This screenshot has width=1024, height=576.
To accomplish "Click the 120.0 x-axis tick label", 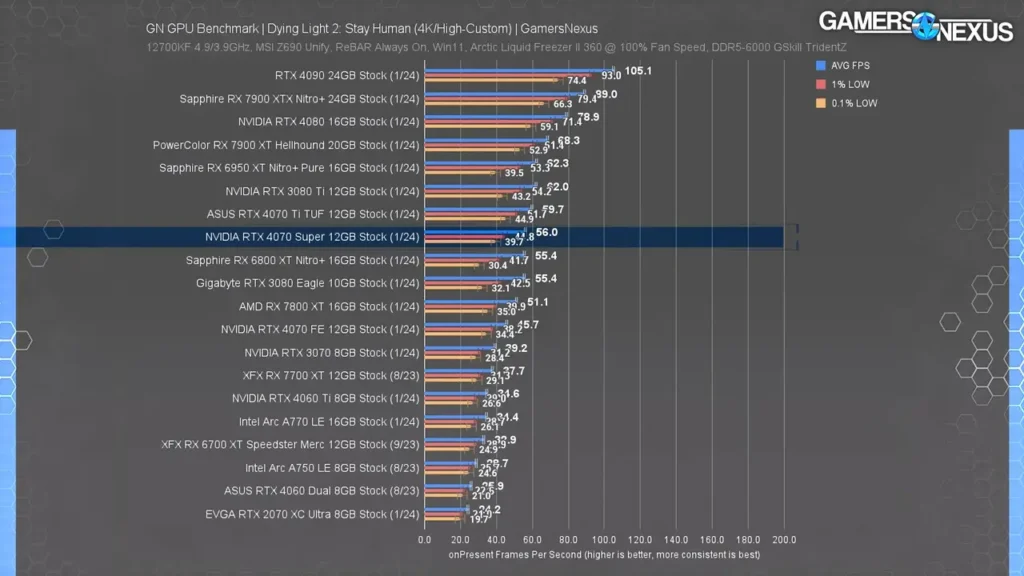I will coord(640,540).
